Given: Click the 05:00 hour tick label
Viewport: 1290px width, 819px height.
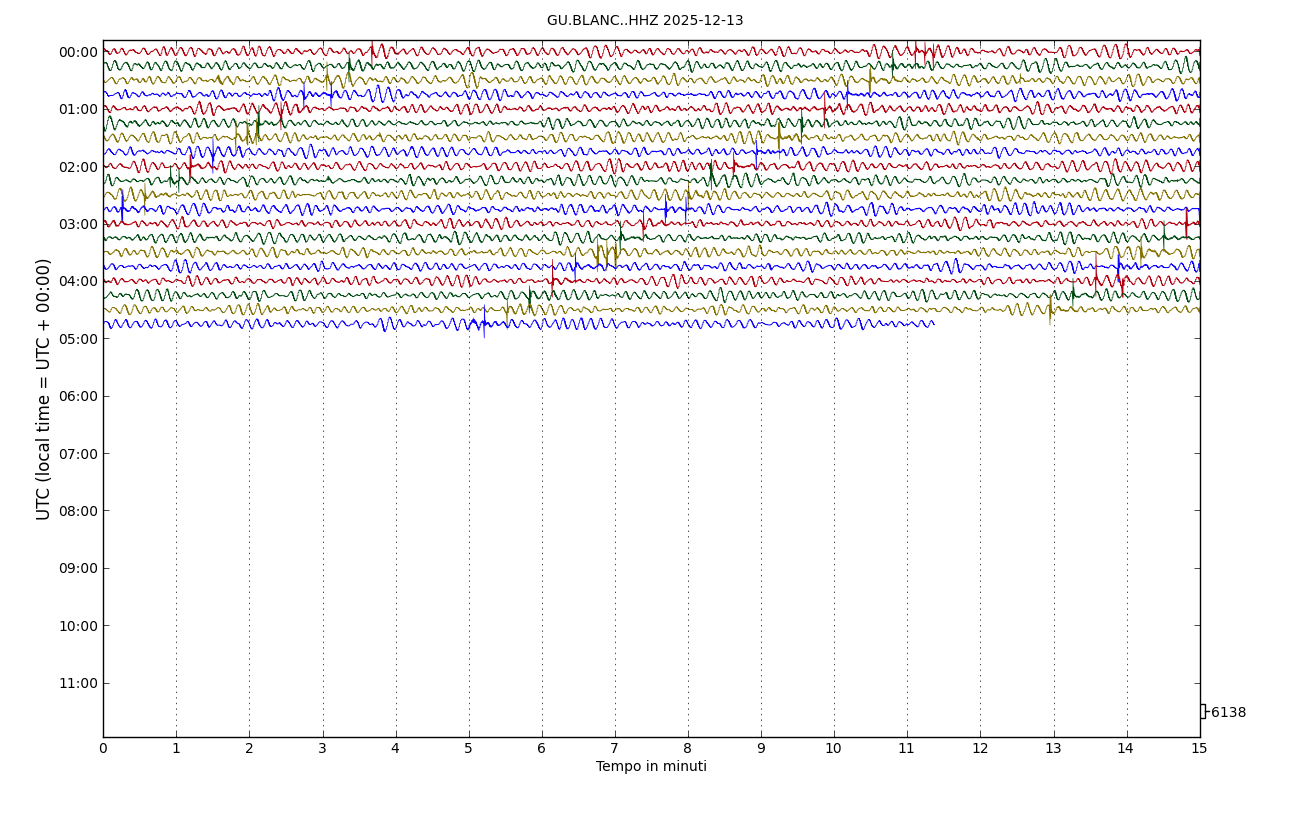Looking at the screenshot, I should (78, 339).
